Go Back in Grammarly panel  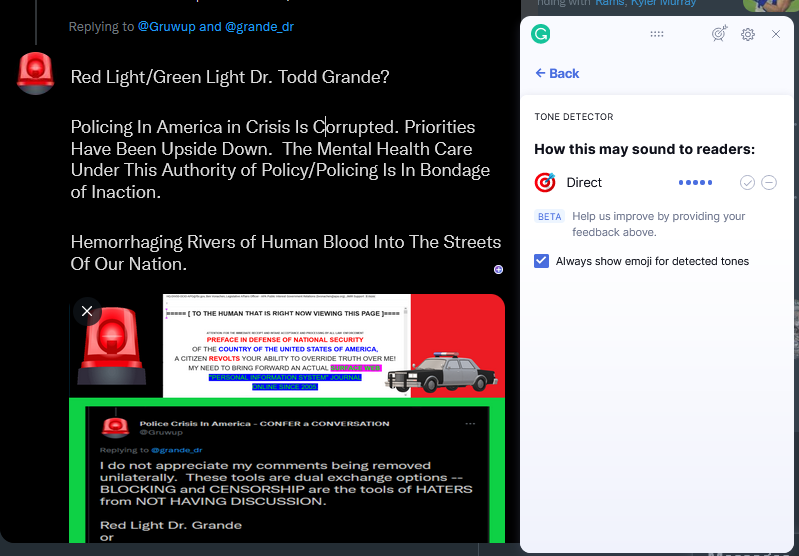point(557,73)
